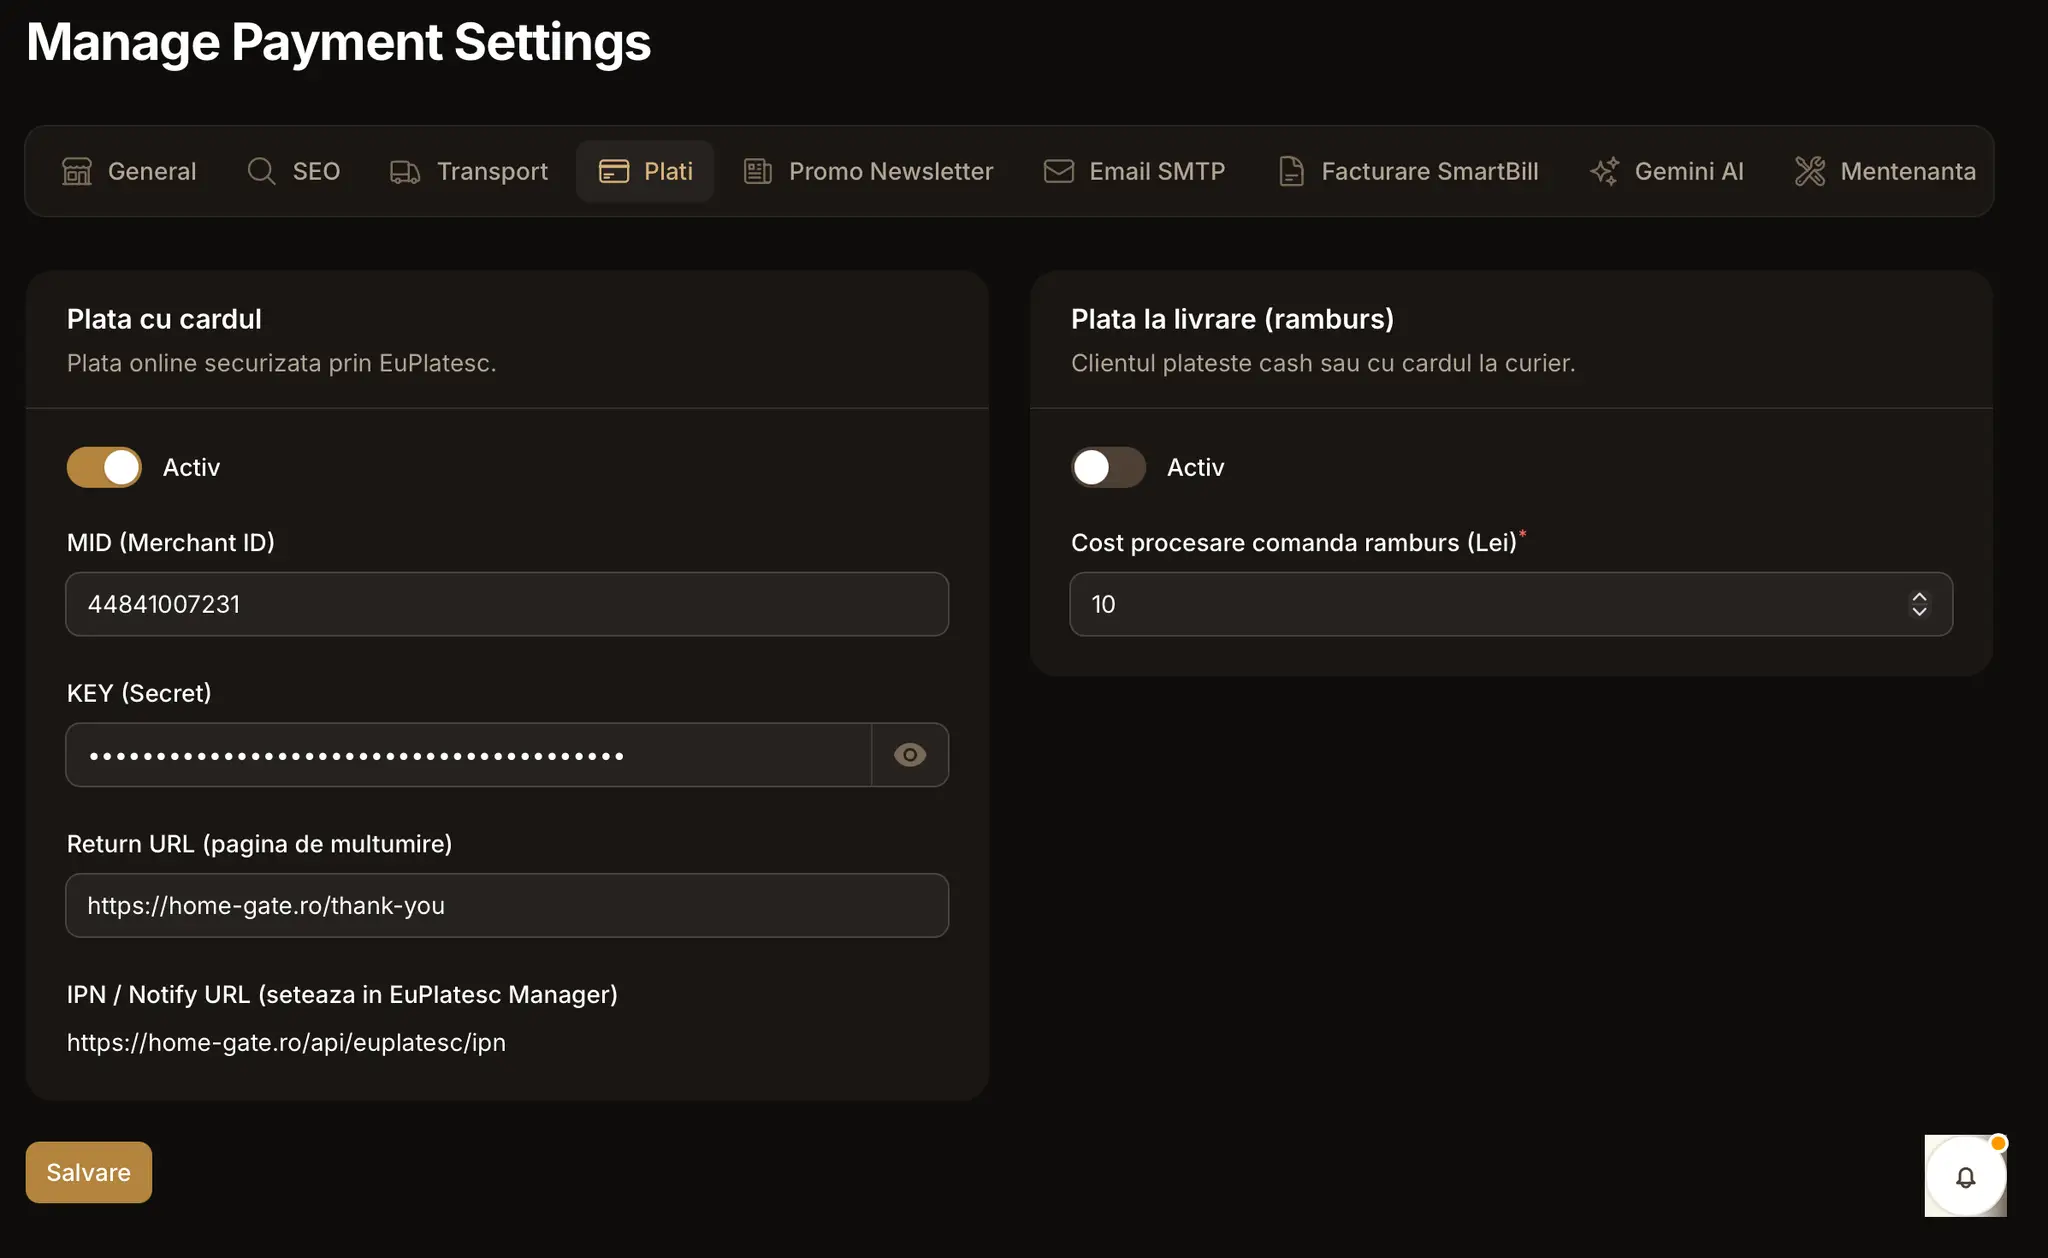Screen dimensions: 2048x1258
Task: Open the Mentenanta tab
Action: (1885, 172)
